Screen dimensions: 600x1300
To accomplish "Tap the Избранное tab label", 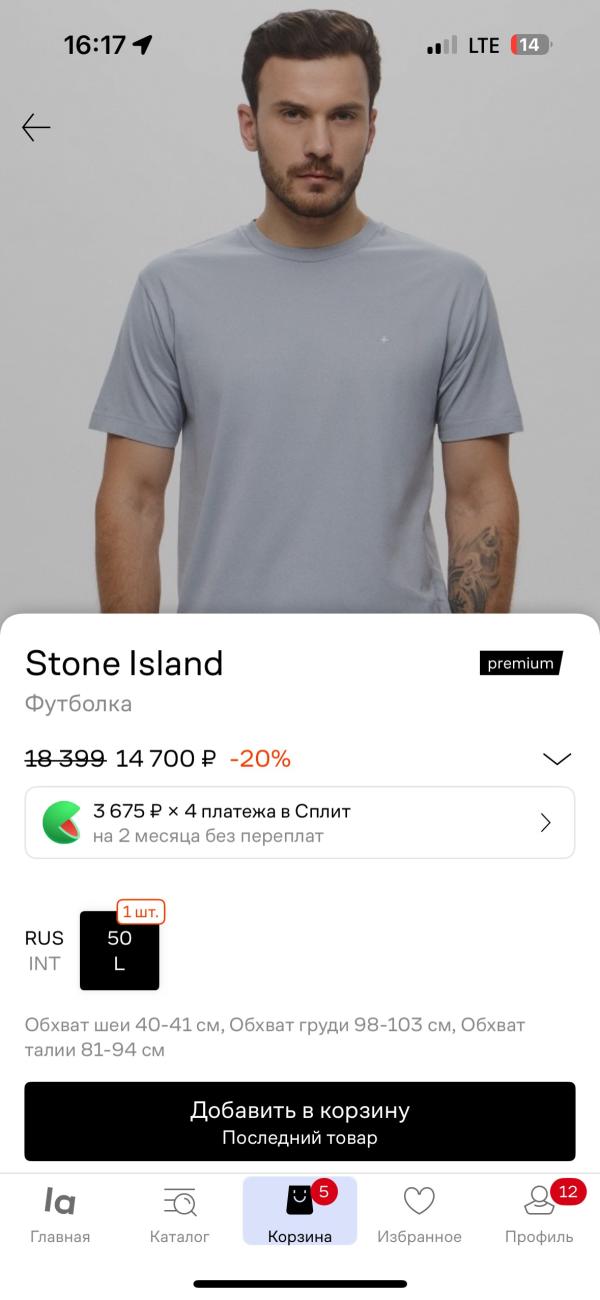I will point(419,1237).
